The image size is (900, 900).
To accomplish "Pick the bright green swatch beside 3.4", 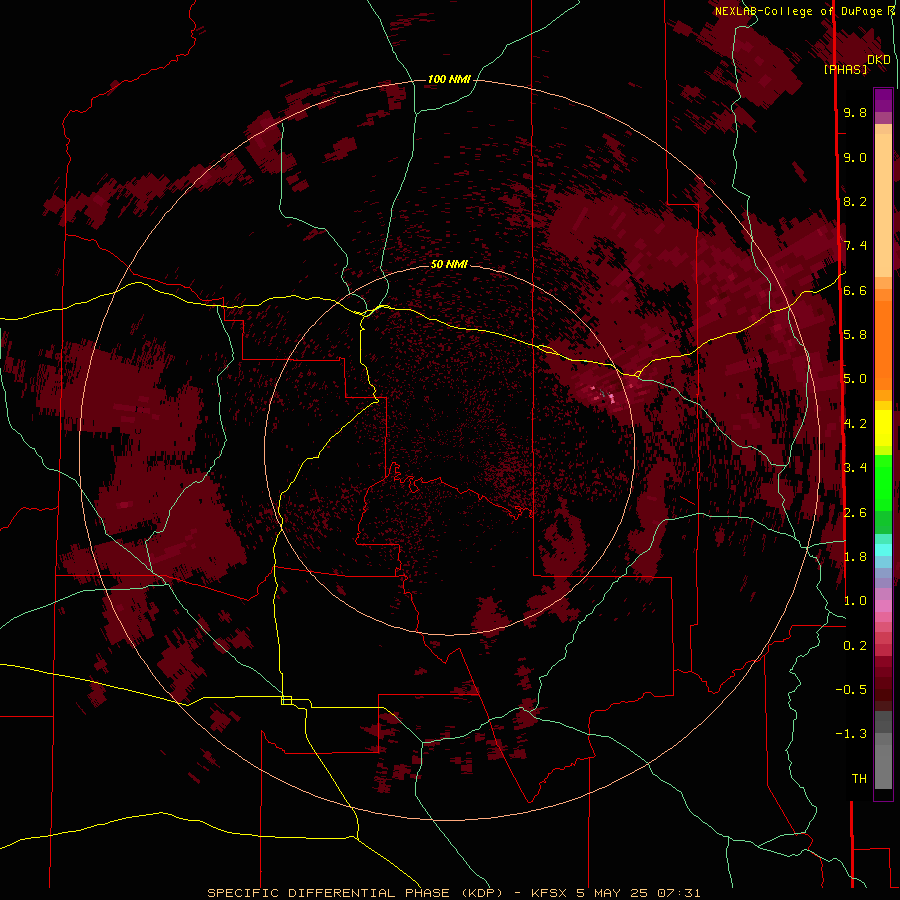I will [x=883, y=481].
